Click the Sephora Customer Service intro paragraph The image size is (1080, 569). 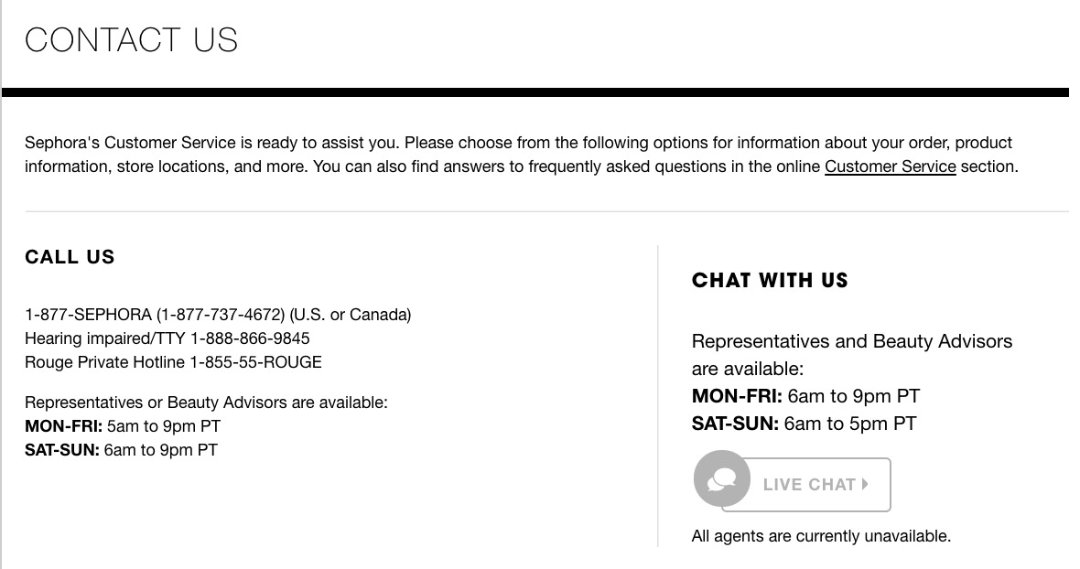tap(520, 155)
